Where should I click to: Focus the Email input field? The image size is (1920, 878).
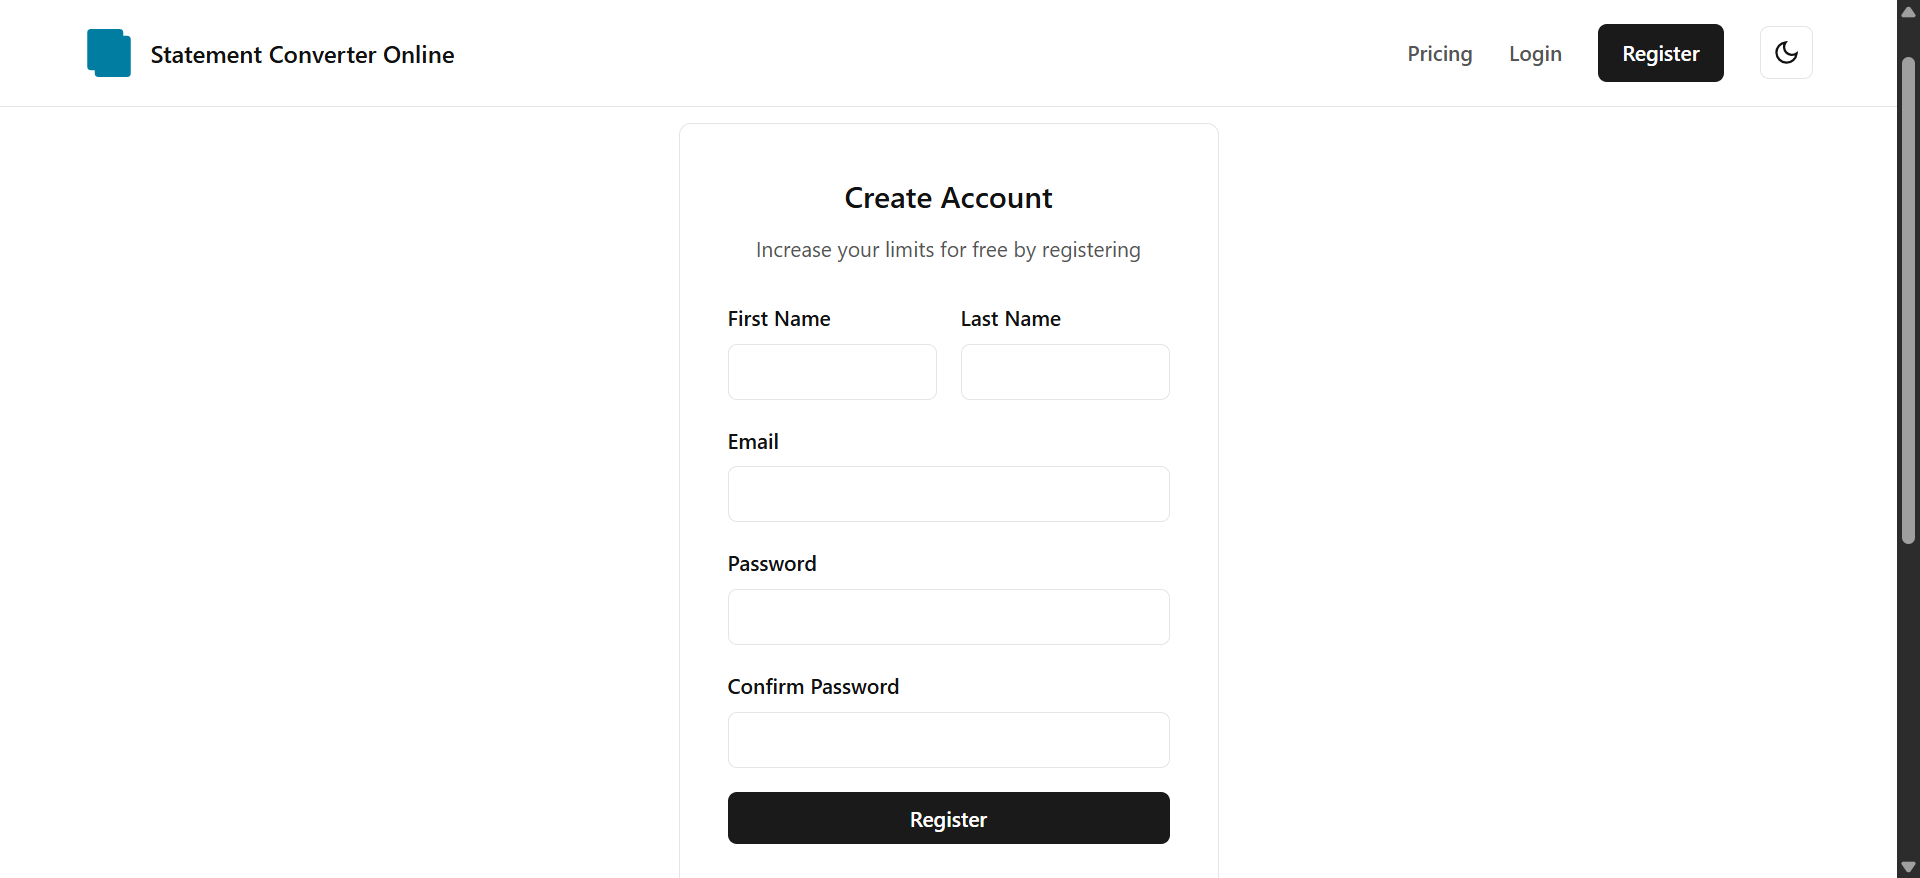(x=948, y=494)
